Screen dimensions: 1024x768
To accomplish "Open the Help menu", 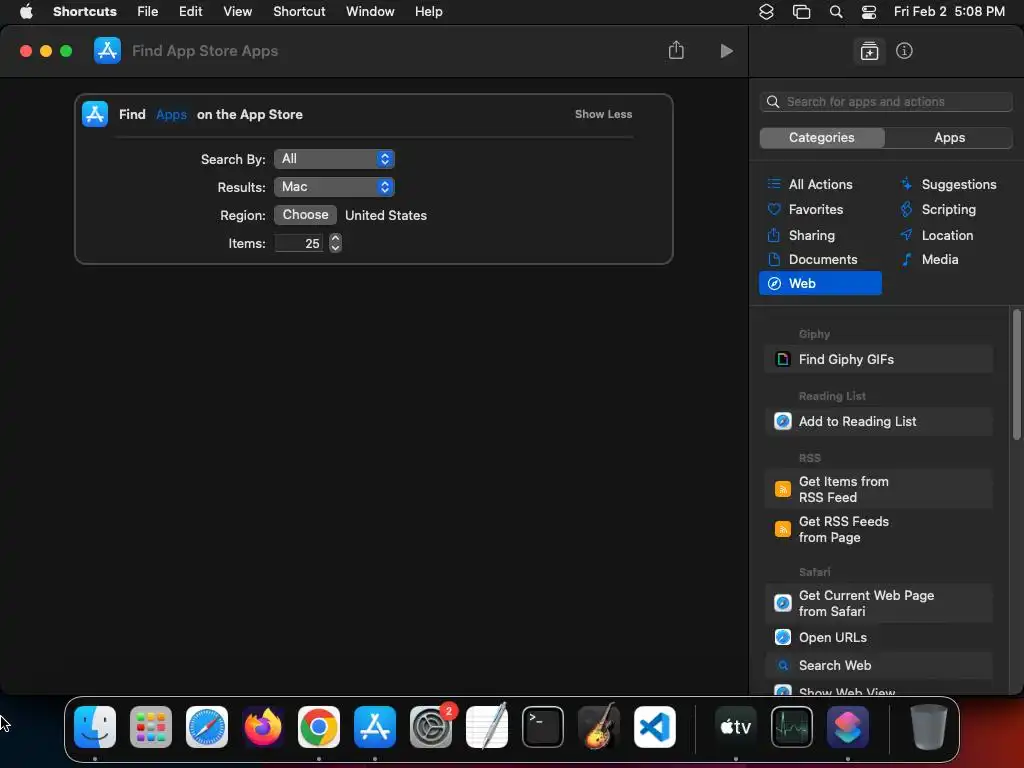I will tap(428, 12).
